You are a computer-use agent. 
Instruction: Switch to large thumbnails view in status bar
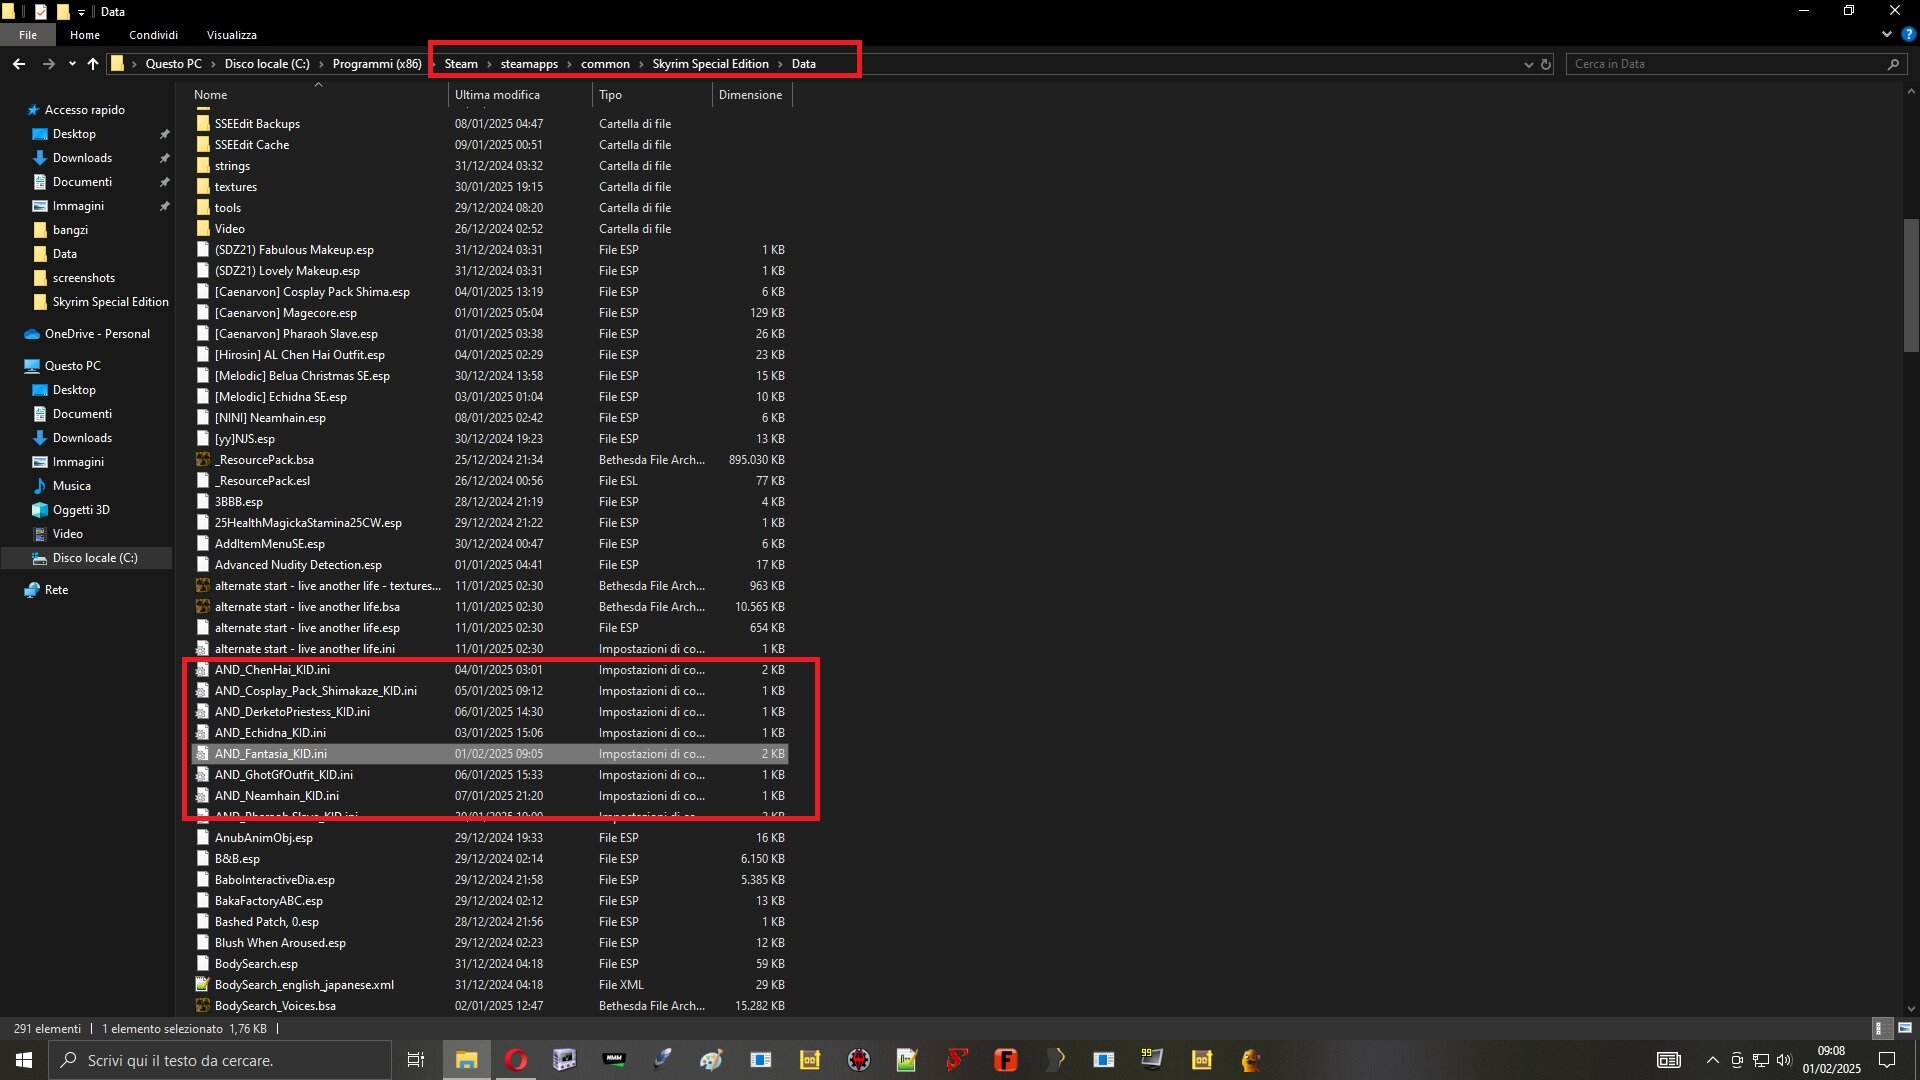pos(1905,1028)
